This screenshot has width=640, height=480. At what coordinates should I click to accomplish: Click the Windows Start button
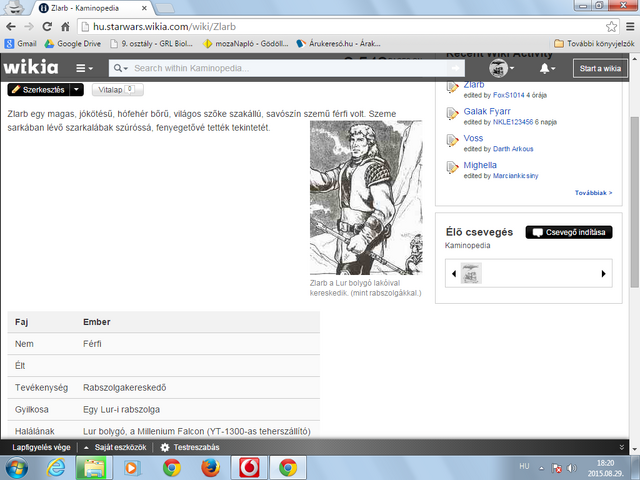[16, 468]
